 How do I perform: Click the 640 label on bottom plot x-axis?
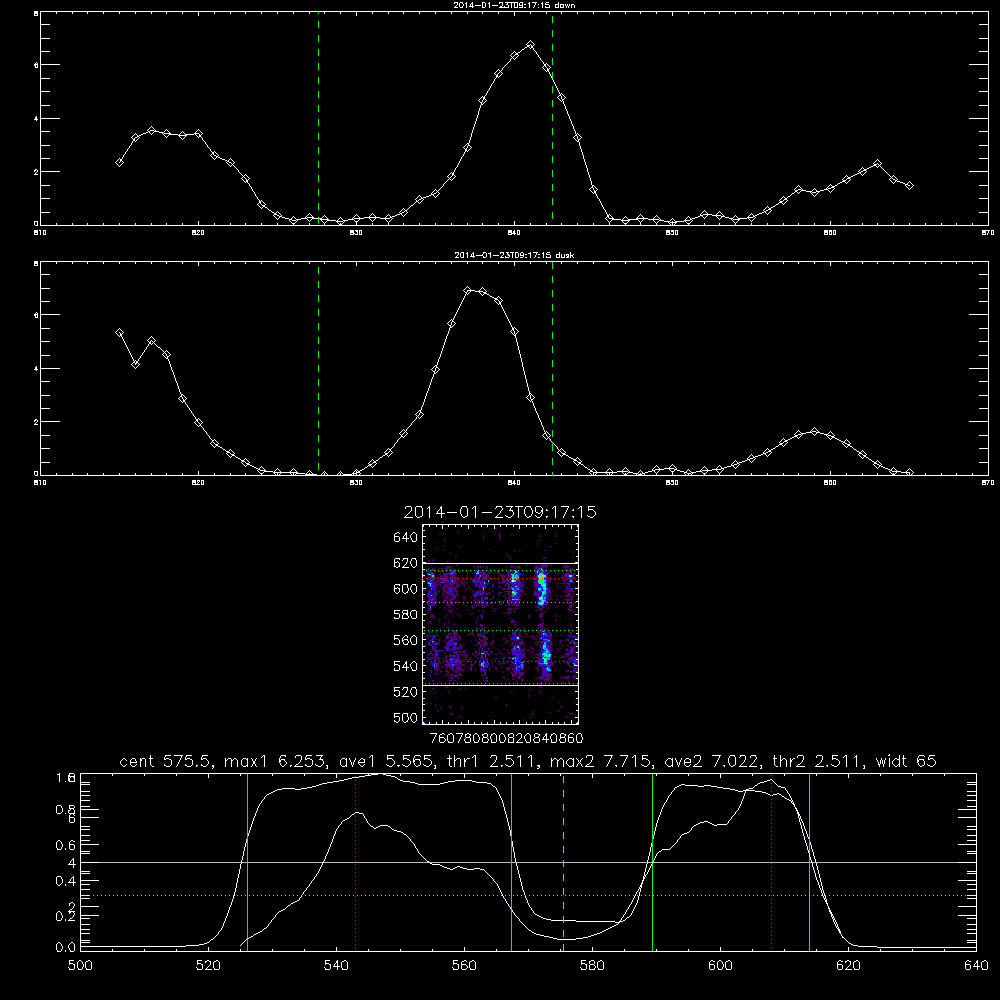coord(976,966)
